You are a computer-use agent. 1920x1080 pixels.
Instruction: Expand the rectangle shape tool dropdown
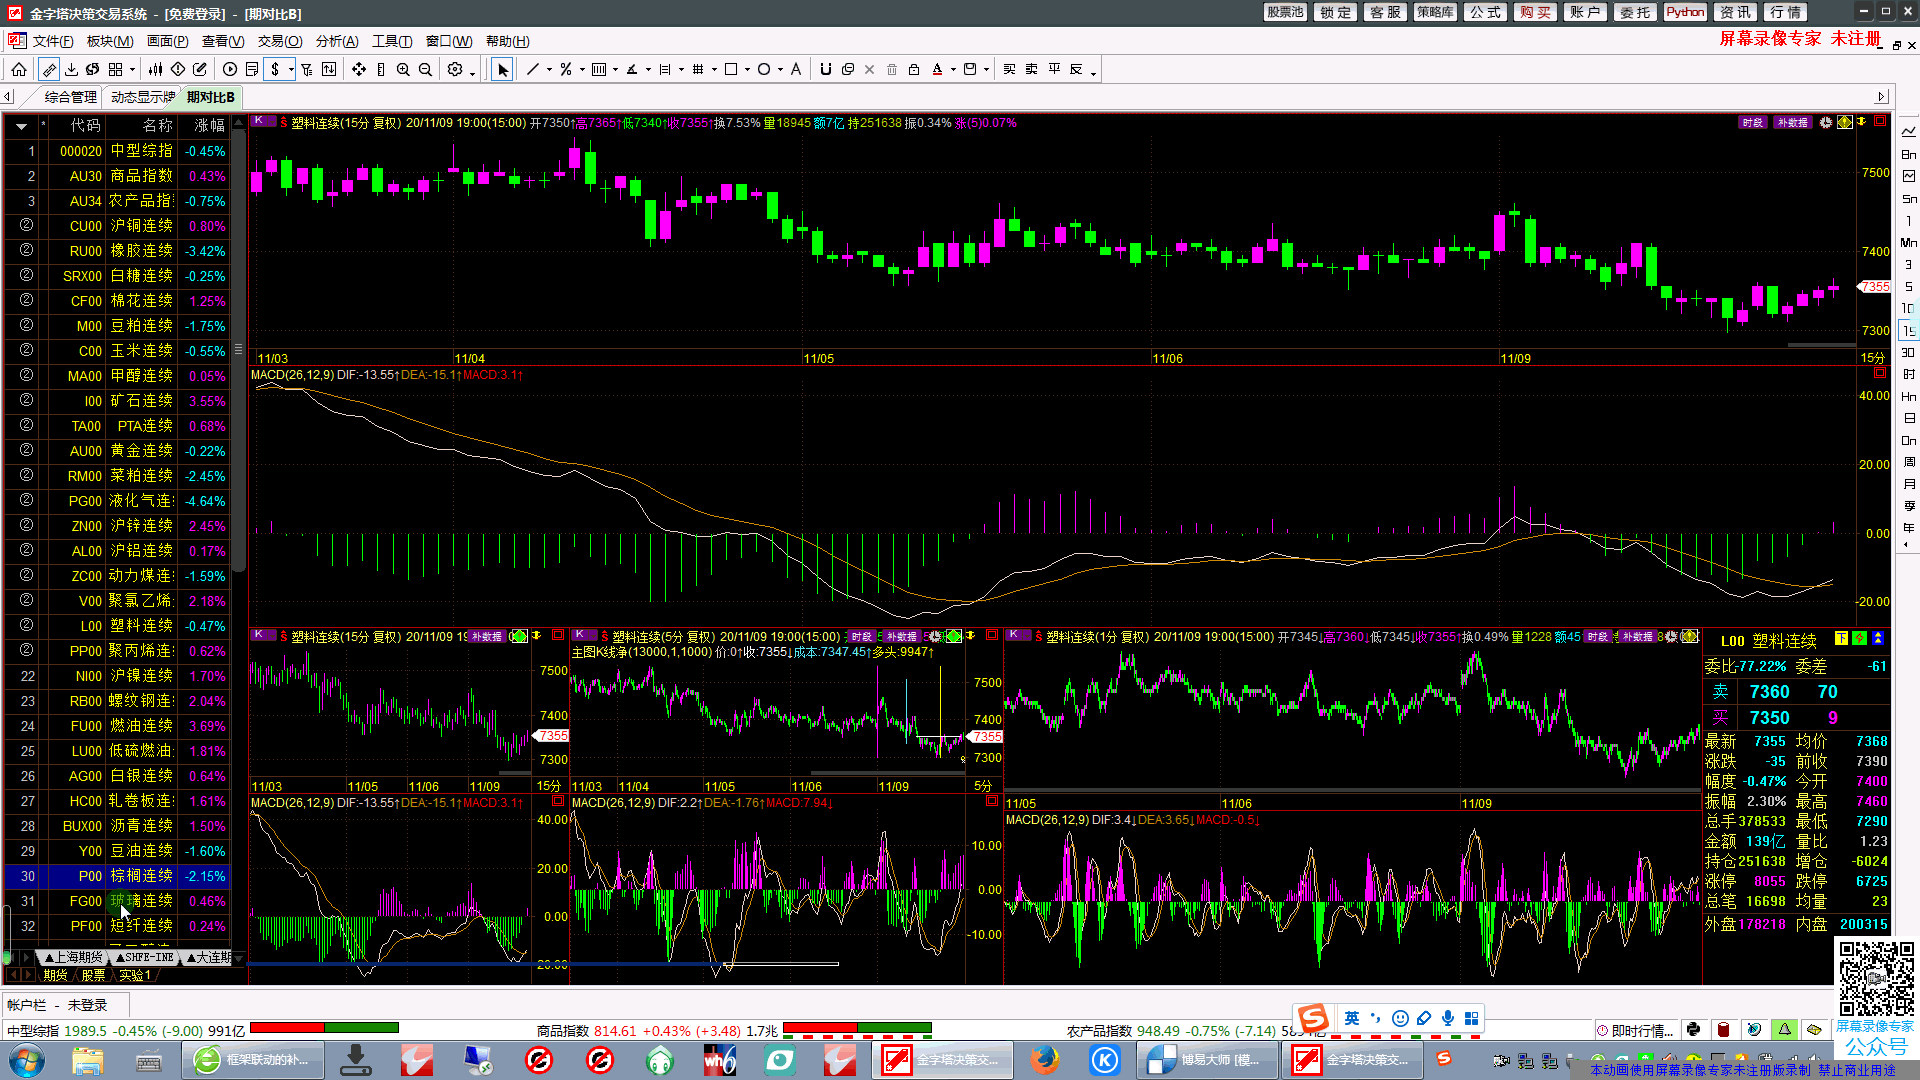747,70
